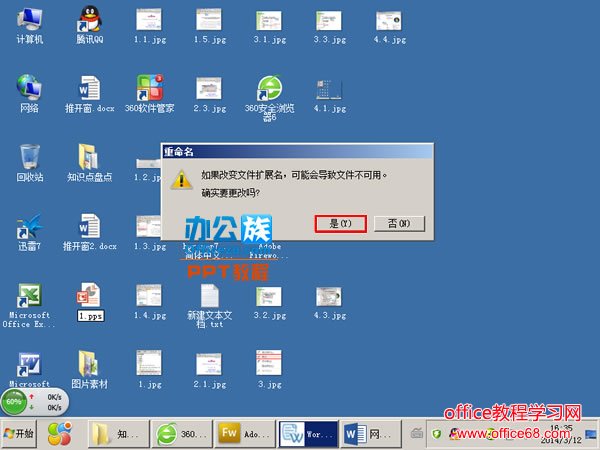This screenshot has width=600, height=450.
Task: Switch to Word 网... taskbar item
Action: (x=371, y=434)
